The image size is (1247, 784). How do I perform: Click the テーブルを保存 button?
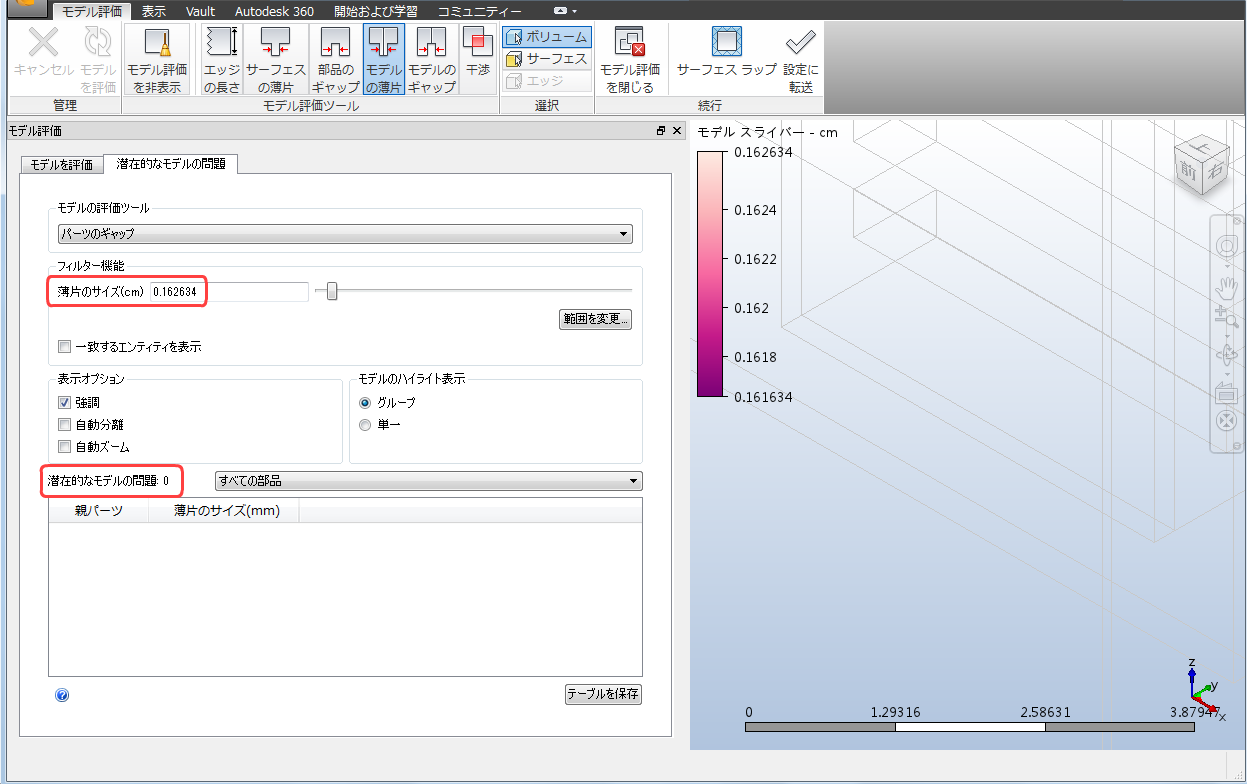[603, 694]
